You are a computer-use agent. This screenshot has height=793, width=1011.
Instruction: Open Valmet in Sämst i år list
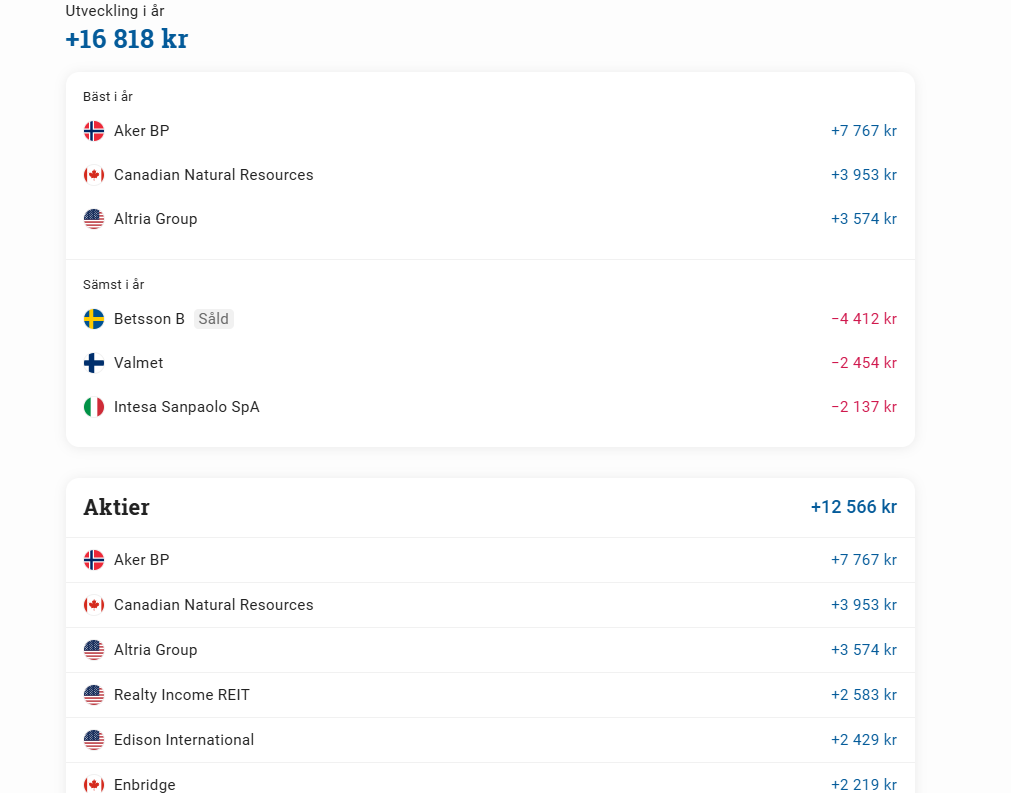click(138, 363)
